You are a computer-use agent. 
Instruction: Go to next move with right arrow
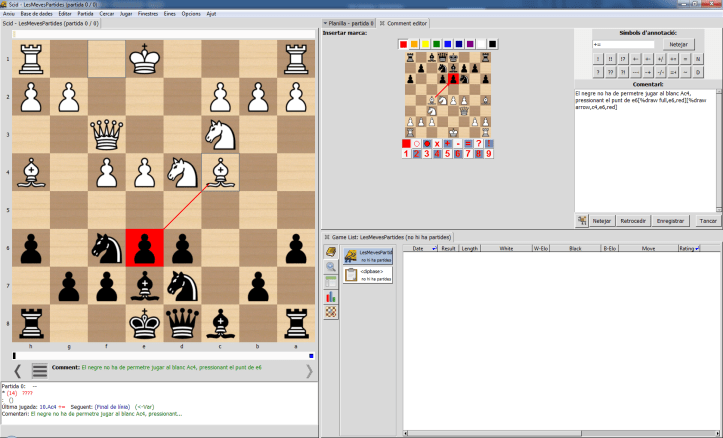click(x=308, y=371)
